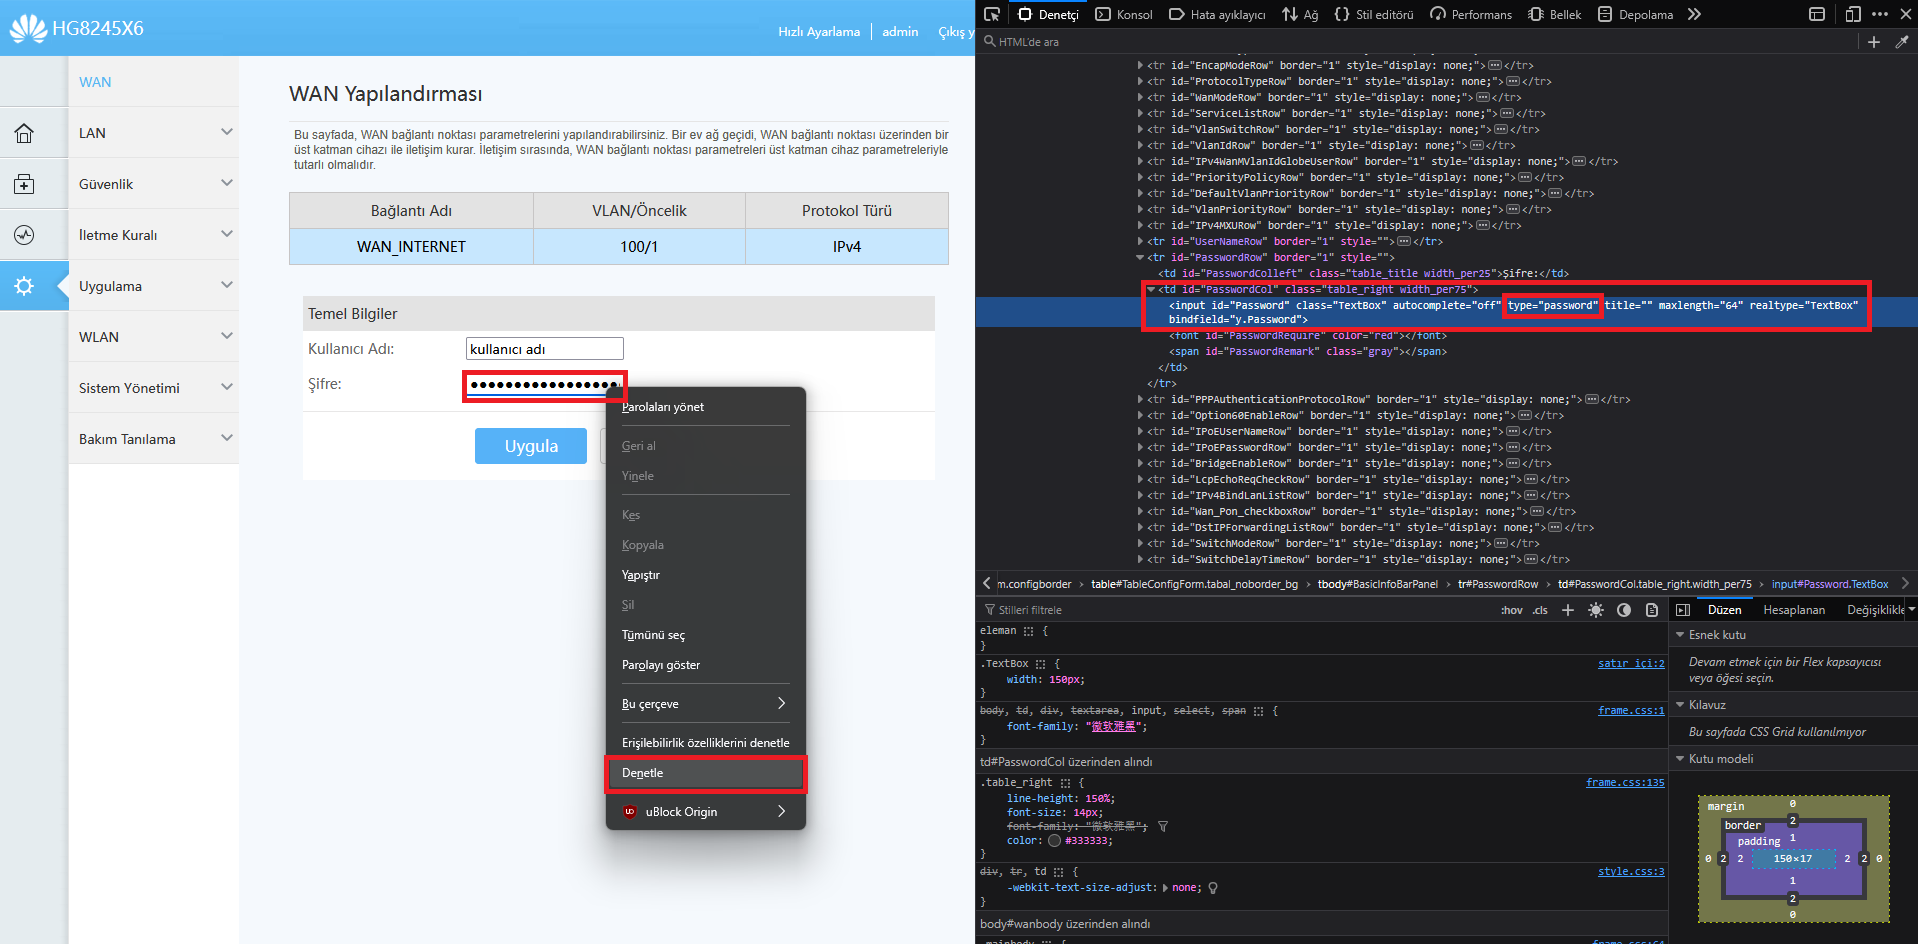Click the plus-box icon in router sidebar
The image size is (1918, 944).
coord(24,184)
